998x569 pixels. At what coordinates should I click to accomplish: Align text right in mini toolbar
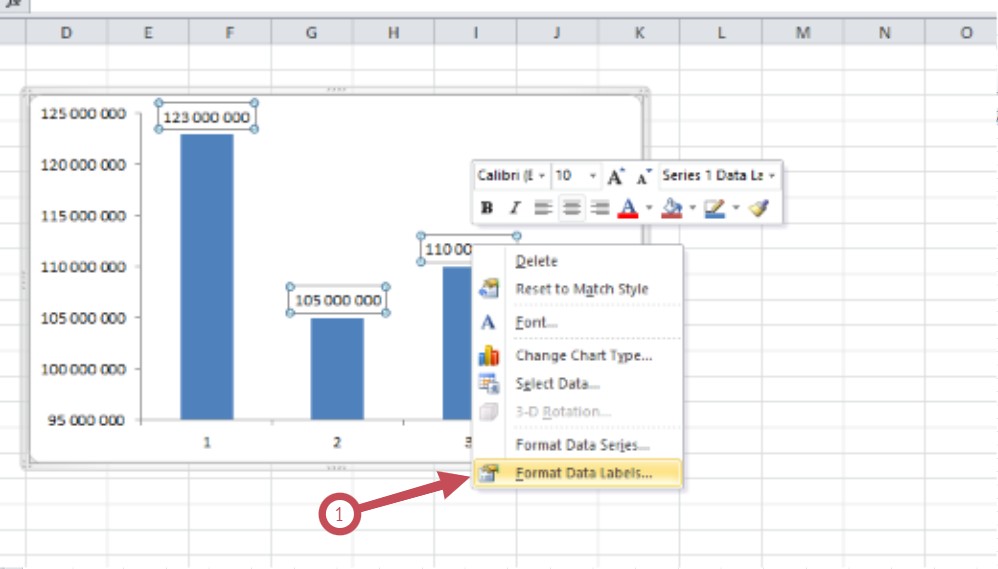pyautogui.click(x=600, y=208)
